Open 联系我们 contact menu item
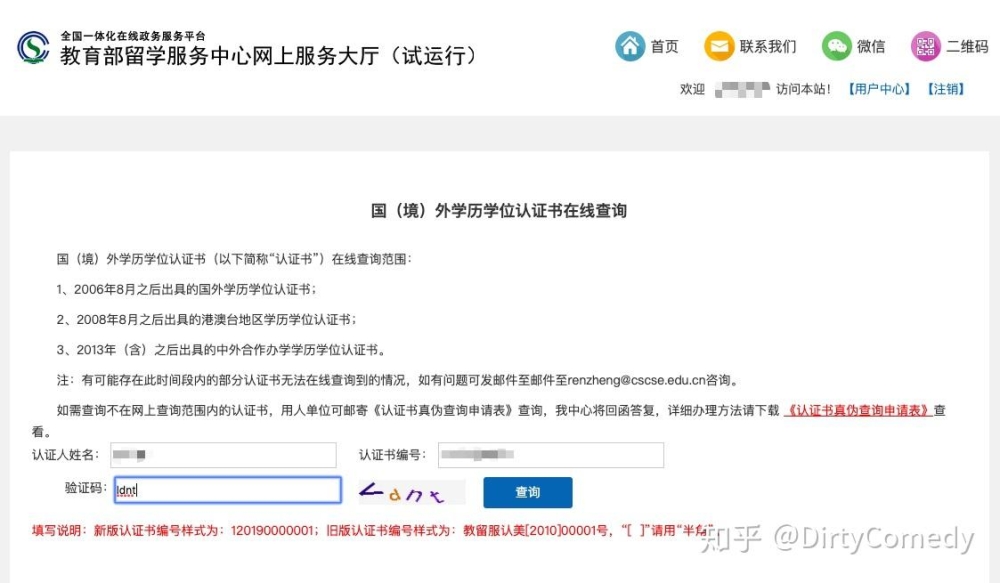The height and width of the screenshot is (583, 1000). click(768, 47)
